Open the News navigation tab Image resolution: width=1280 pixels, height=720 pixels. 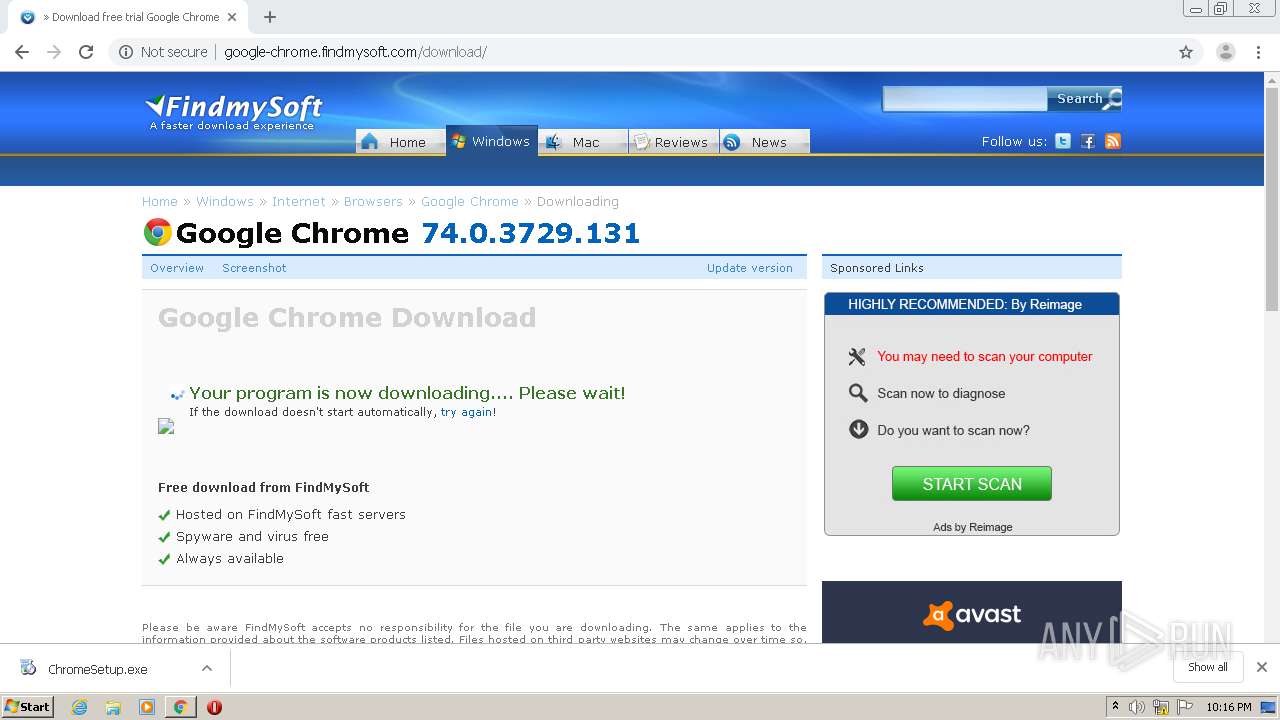[x=765, y=142]
